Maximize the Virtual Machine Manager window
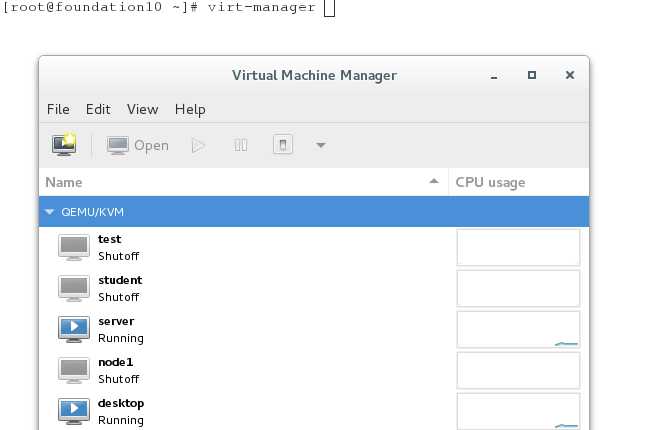 point(532,75)
